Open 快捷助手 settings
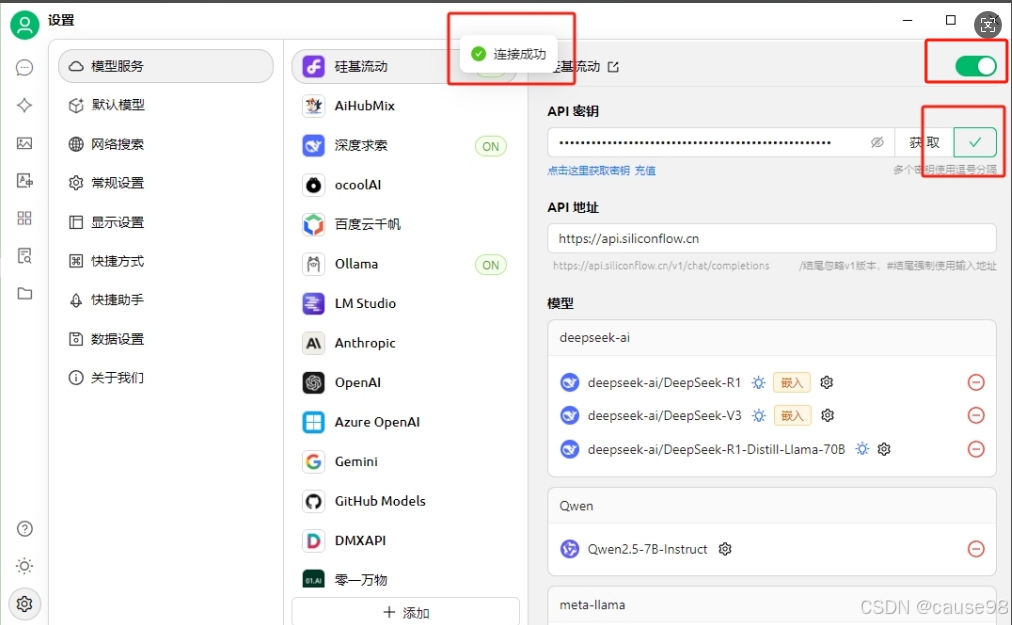 (166, 300)
